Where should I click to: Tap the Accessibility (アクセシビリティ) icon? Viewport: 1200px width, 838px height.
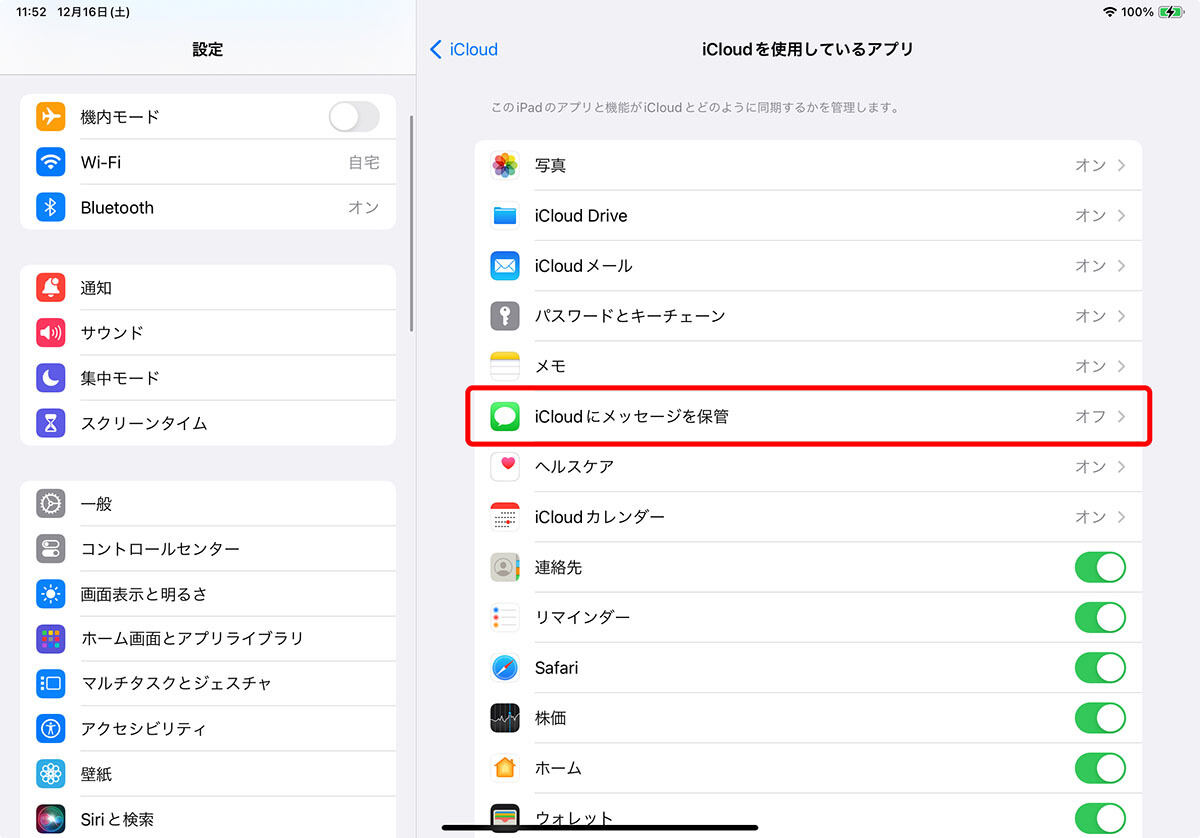(51, 728)
